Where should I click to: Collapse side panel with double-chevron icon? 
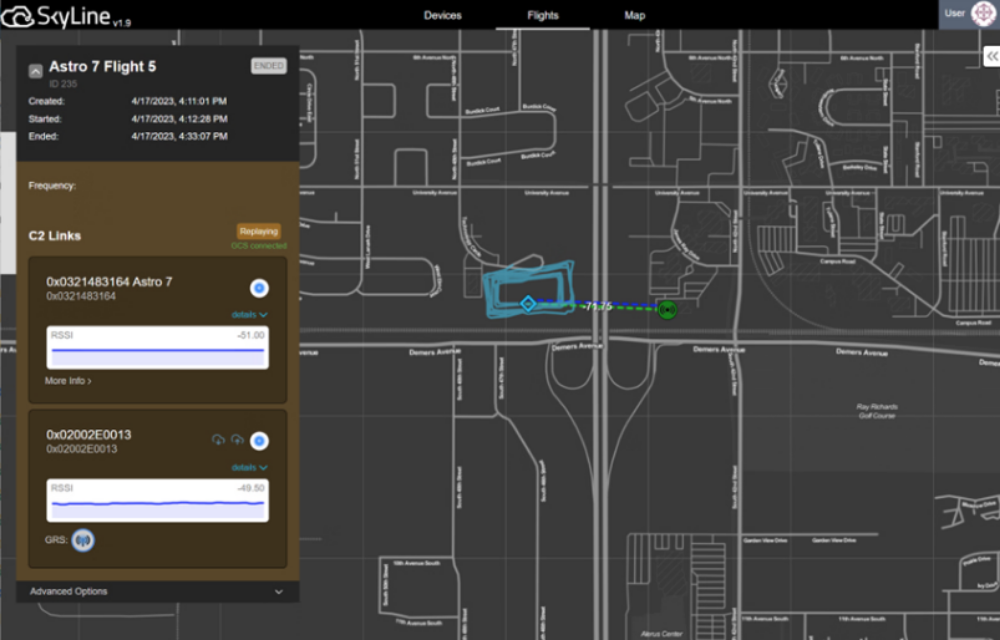pyautogui.click(x=991, y=58)
